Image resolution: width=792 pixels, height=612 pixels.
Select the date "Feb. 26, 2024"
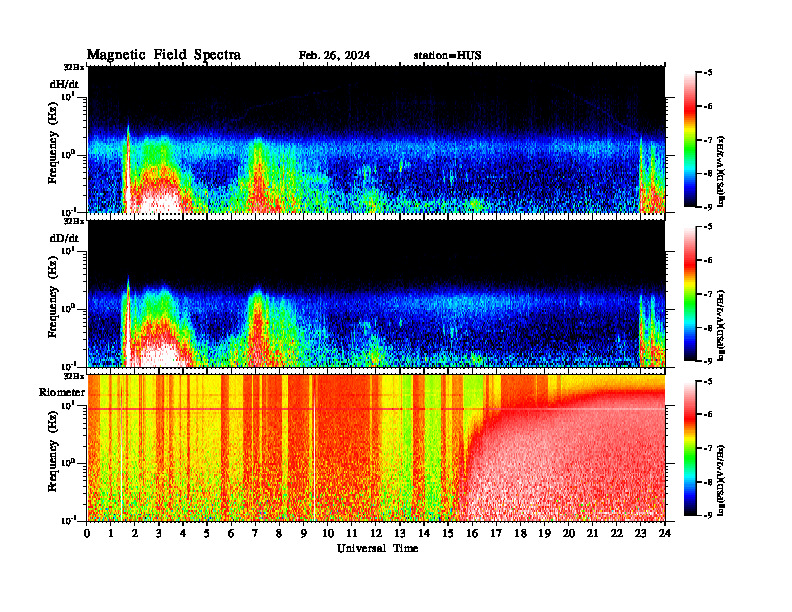pyautogui.click(x=334, y=55)
